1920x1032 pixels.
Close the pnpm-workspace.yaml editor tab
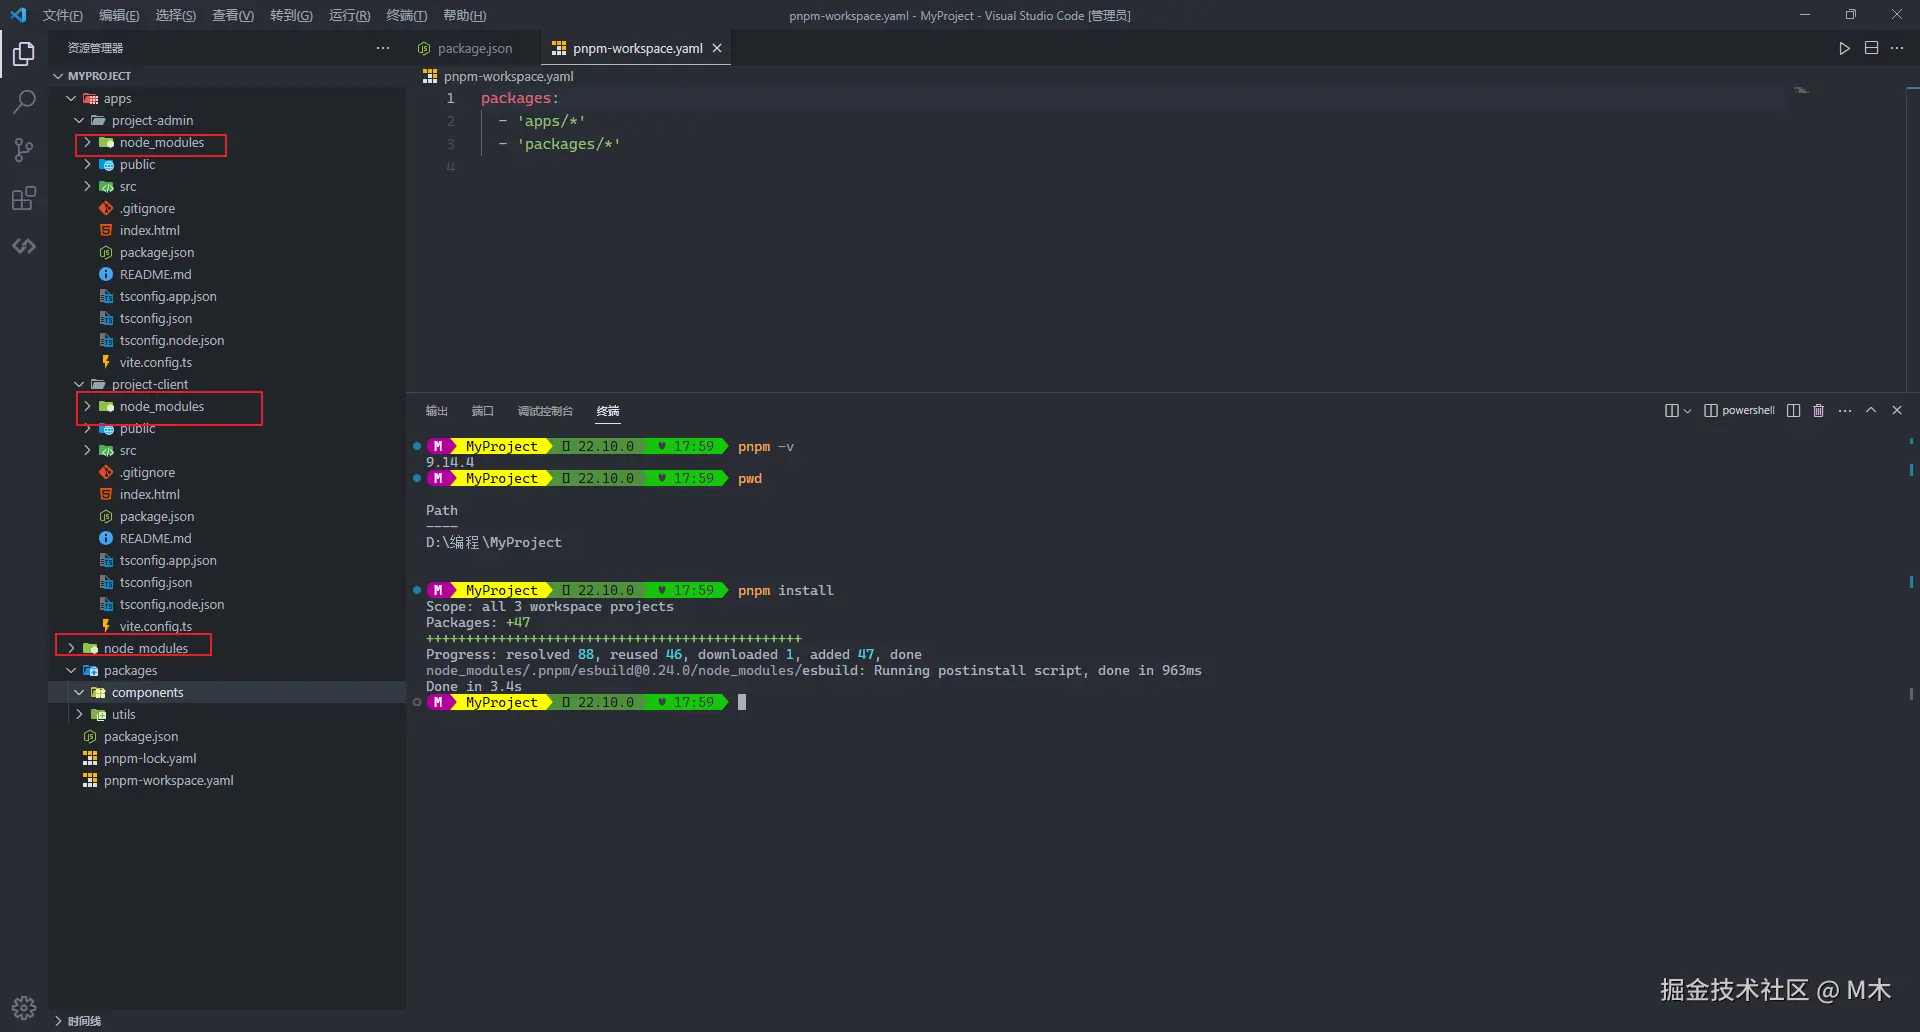pos(717,48)
